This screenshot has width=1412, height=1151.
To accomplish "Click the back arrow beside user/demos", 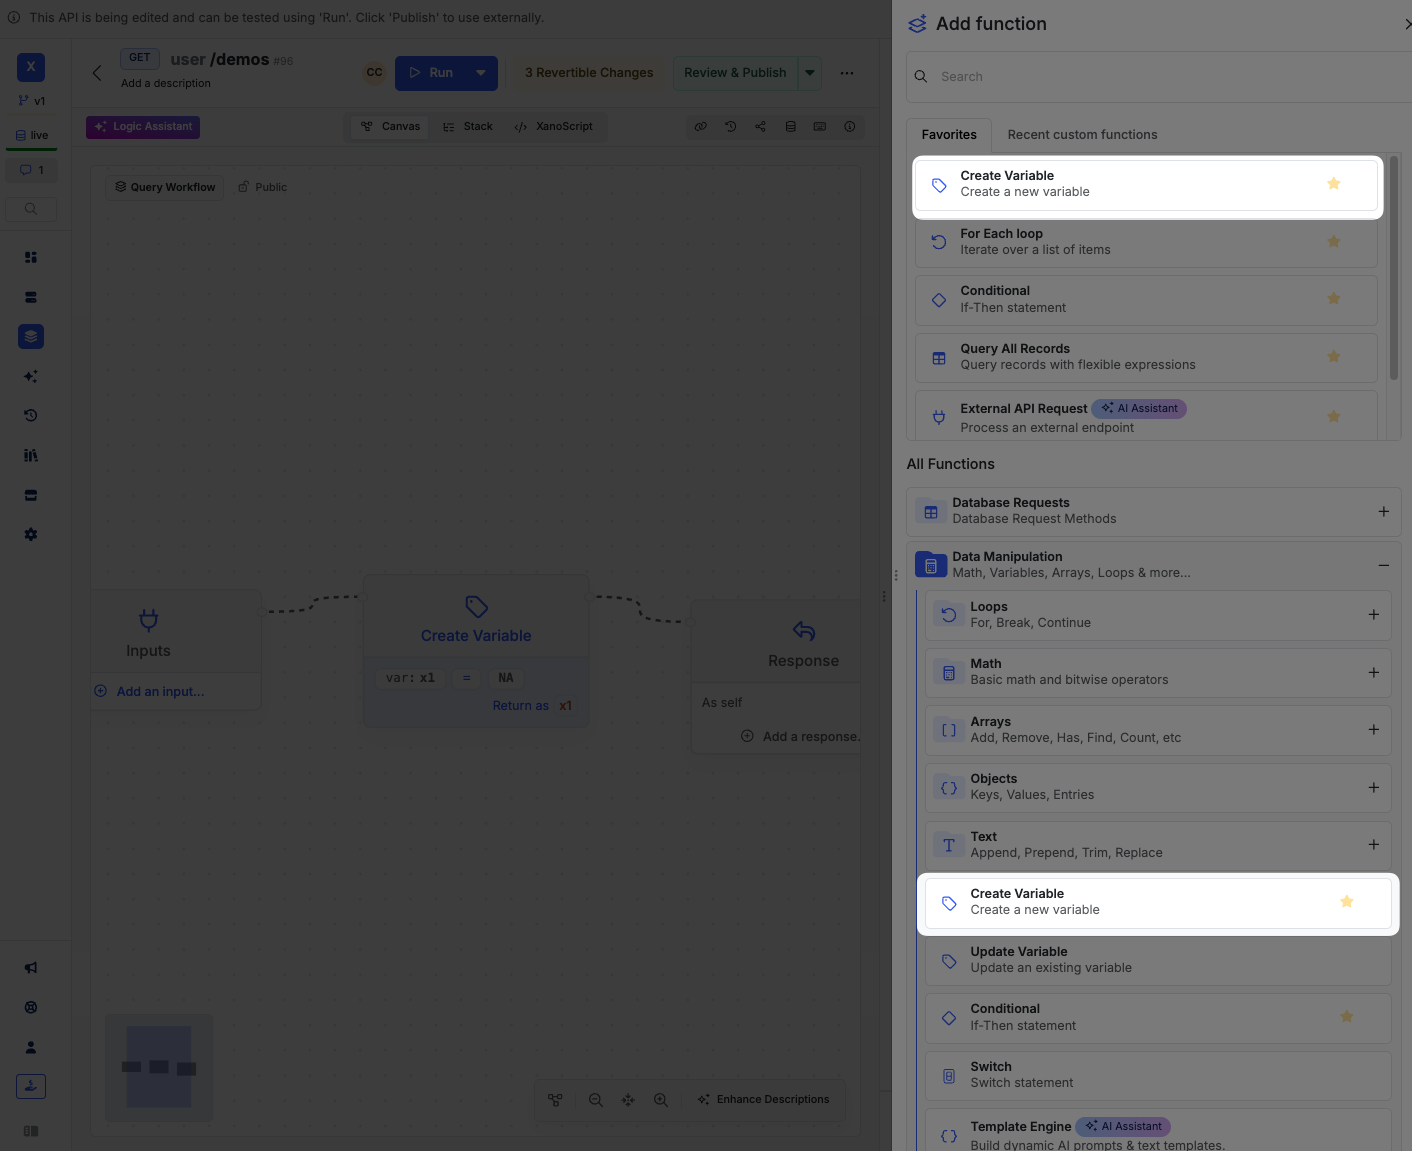I will tap(97, 73).
